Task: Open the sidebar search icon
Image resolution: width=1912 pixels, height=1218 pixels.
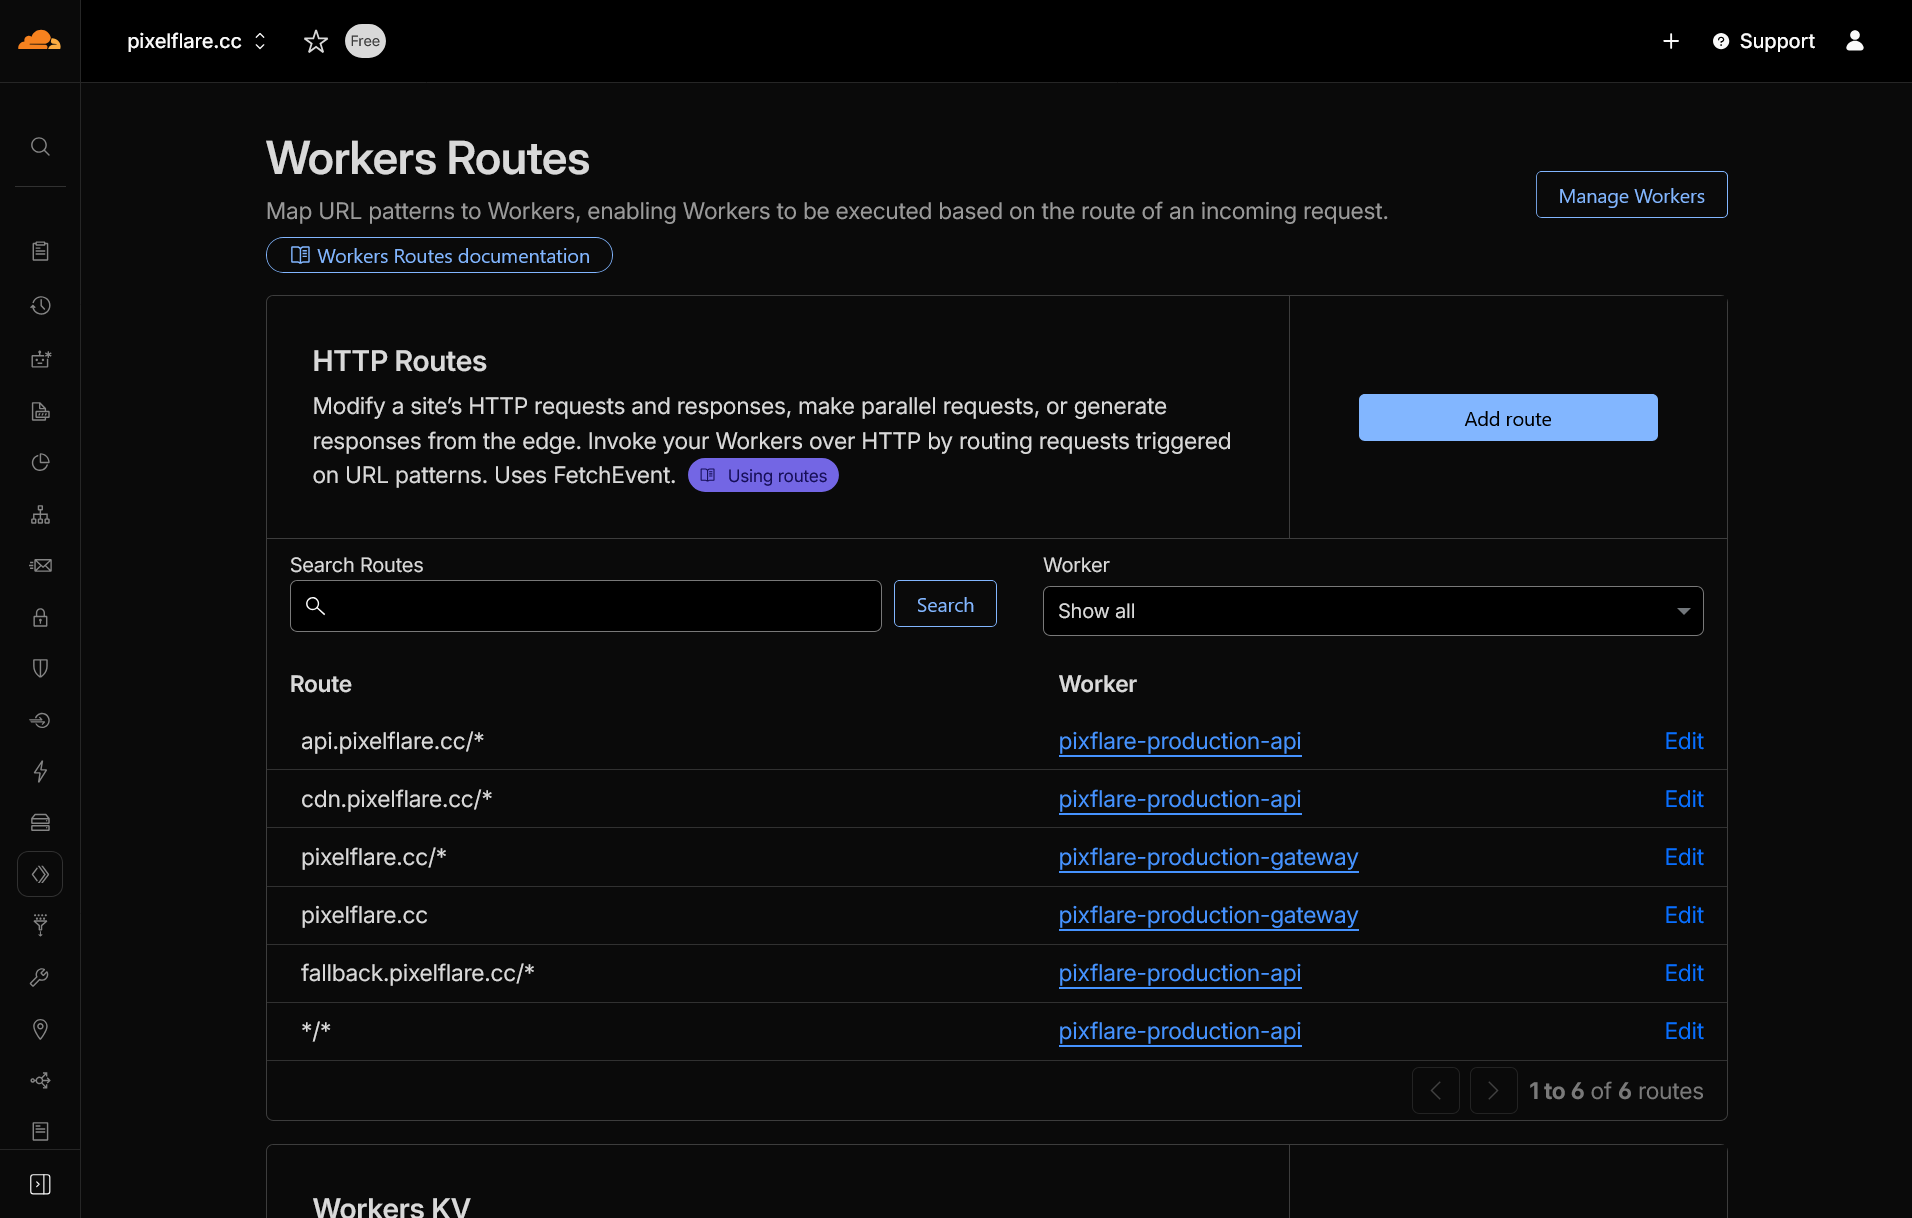Action: [40, 147]
